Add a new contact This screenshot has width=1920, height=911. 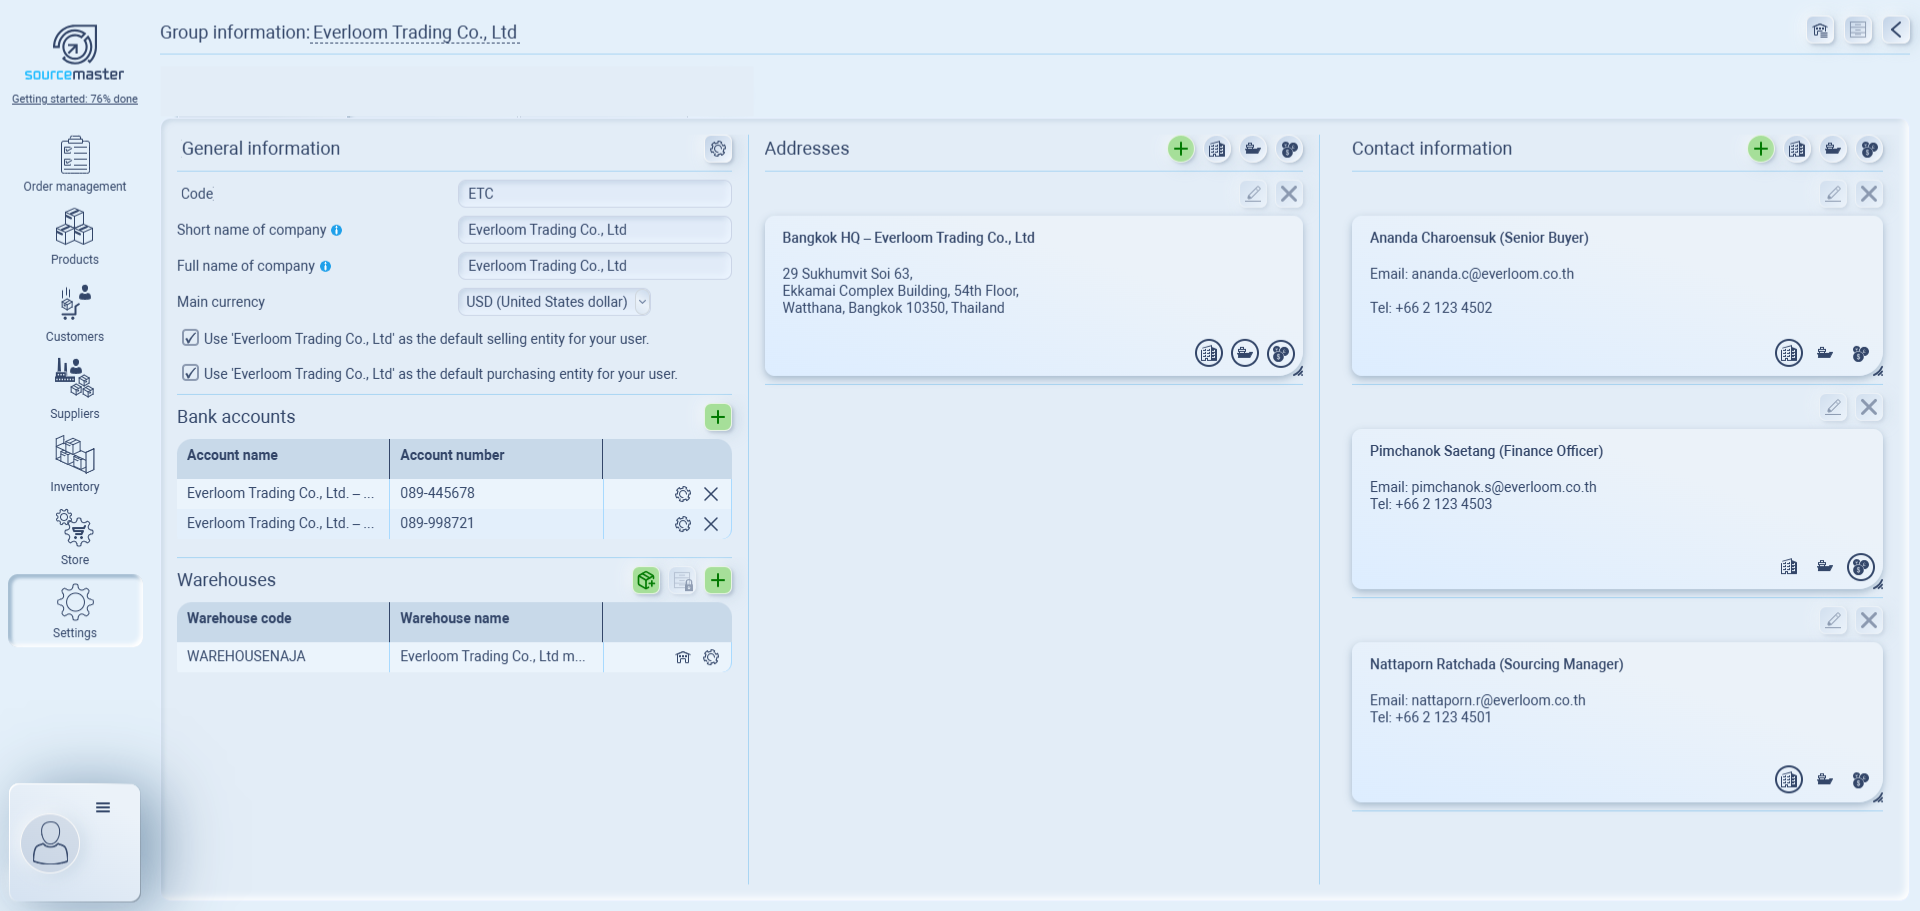pos(1761,149)
